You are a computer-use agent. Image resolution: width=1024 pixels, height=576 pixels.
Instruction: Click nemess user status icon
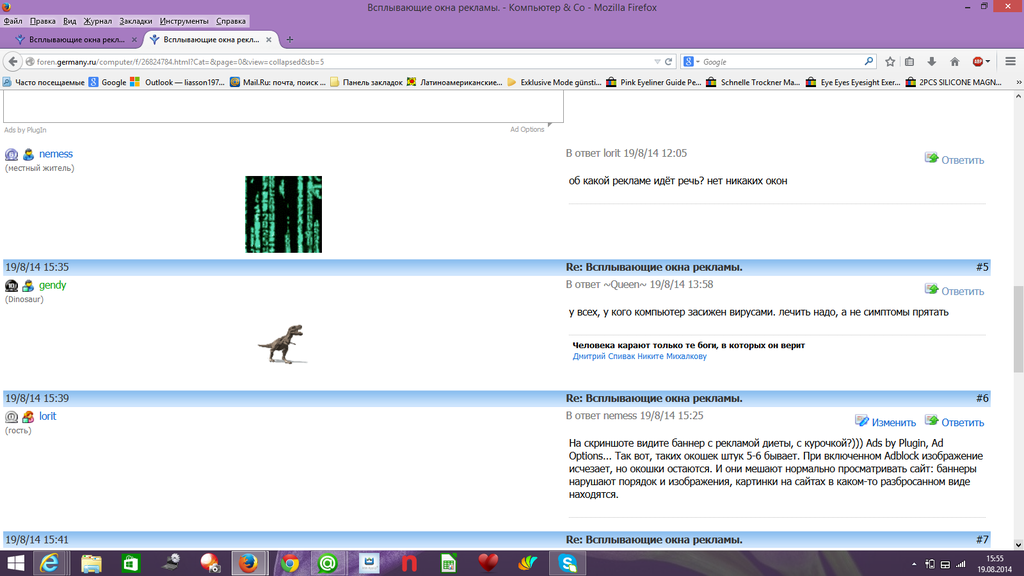click(11, 155)
